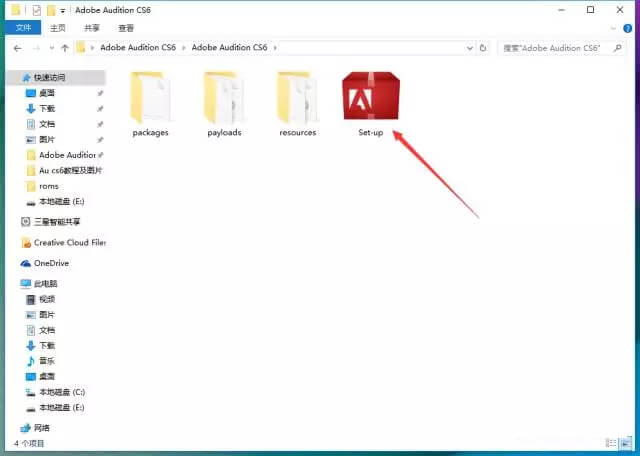Image resolution: width=640 pixels, height=456 pixels.
Task: Open the help question mark icon
Action: coord(627,28)
